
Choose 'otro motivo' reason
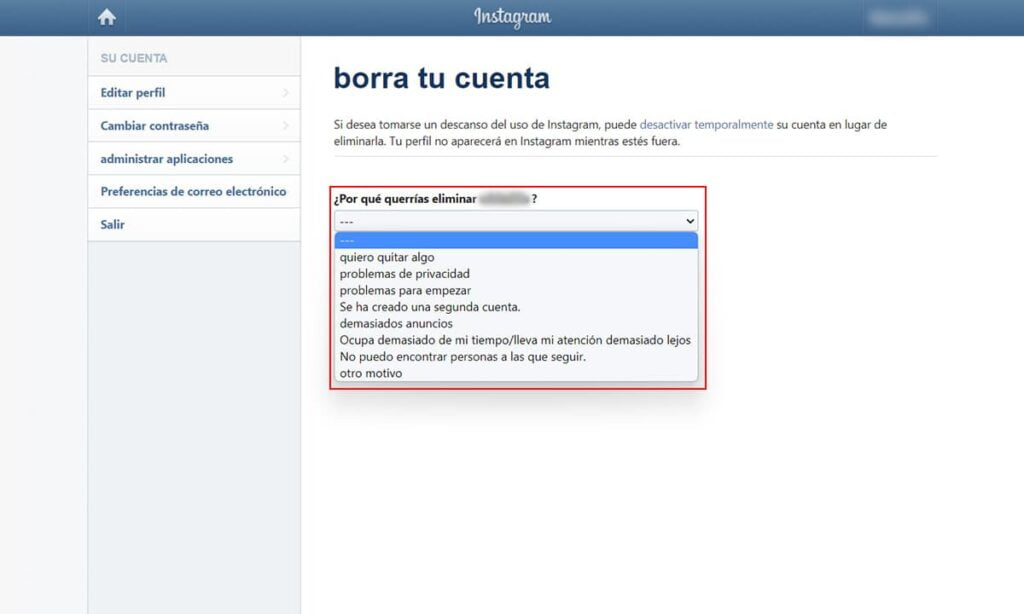tap(516, 374)
